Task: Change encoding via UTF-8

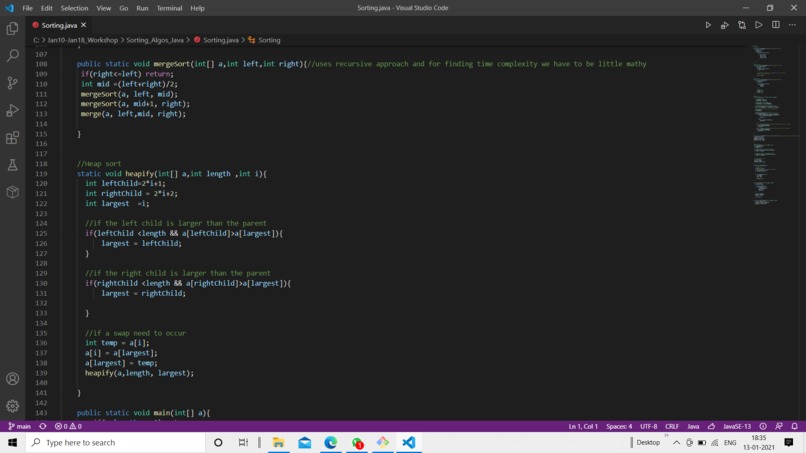Action: coord(648,426)
